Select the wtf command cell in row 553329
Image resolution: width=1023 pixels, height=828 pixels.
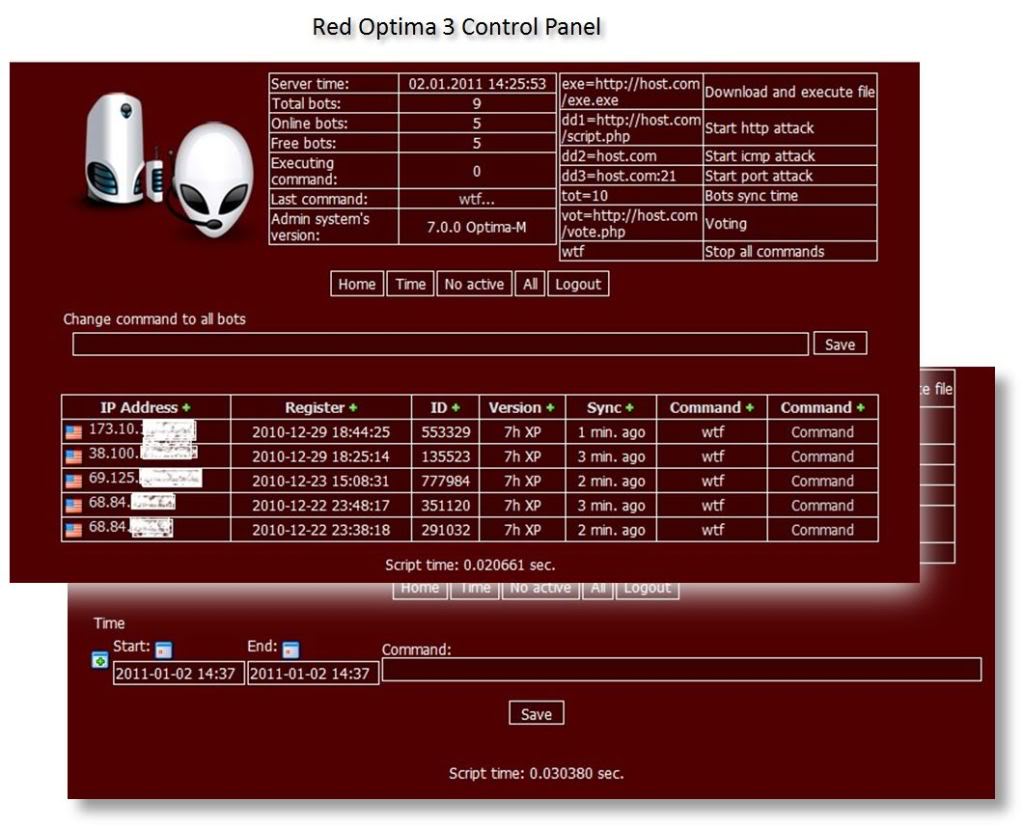(x=712, y=432)
